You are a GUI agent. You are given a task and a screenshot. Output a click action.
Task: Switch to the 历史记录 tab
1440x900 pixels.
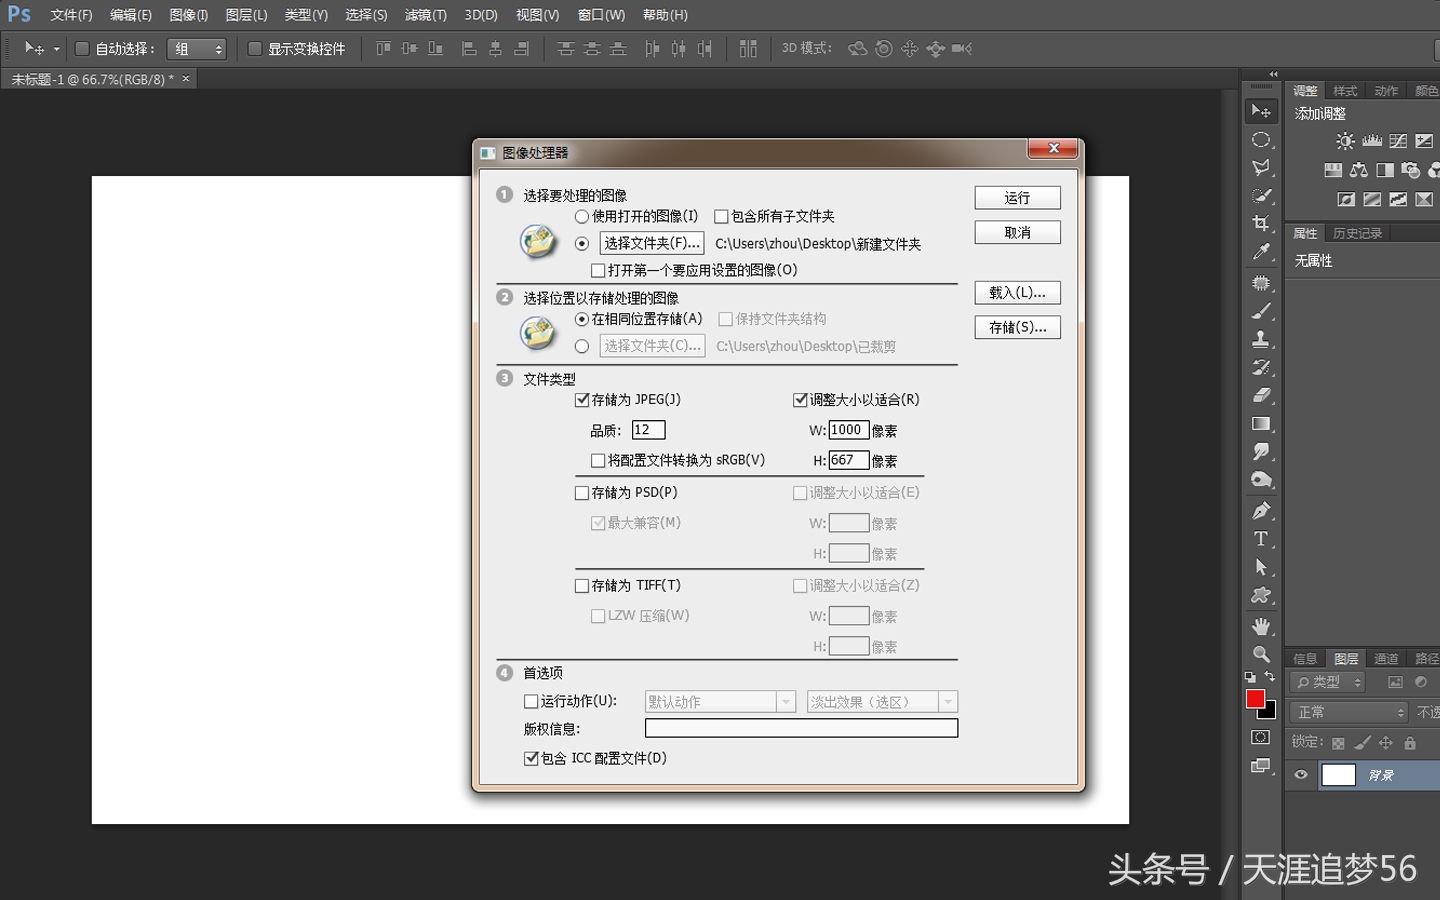tap(1357, 233)
